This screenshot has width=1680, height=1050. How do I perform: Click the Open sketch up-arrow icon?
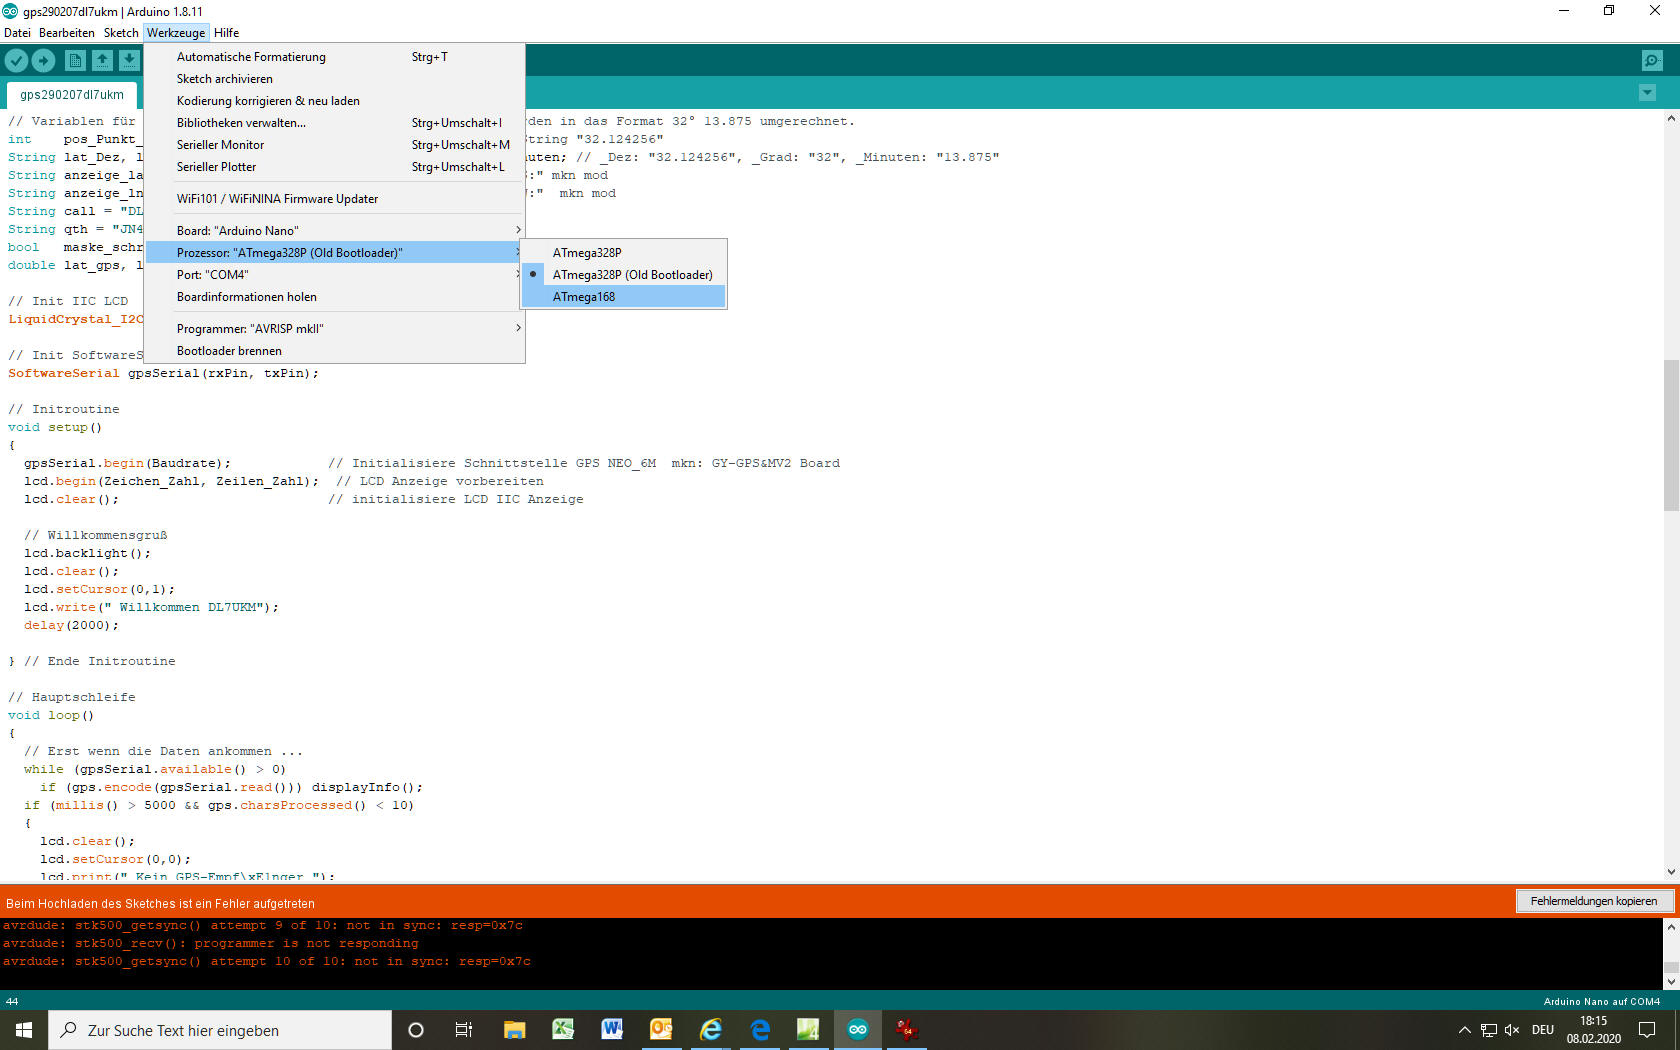[102, 60]
